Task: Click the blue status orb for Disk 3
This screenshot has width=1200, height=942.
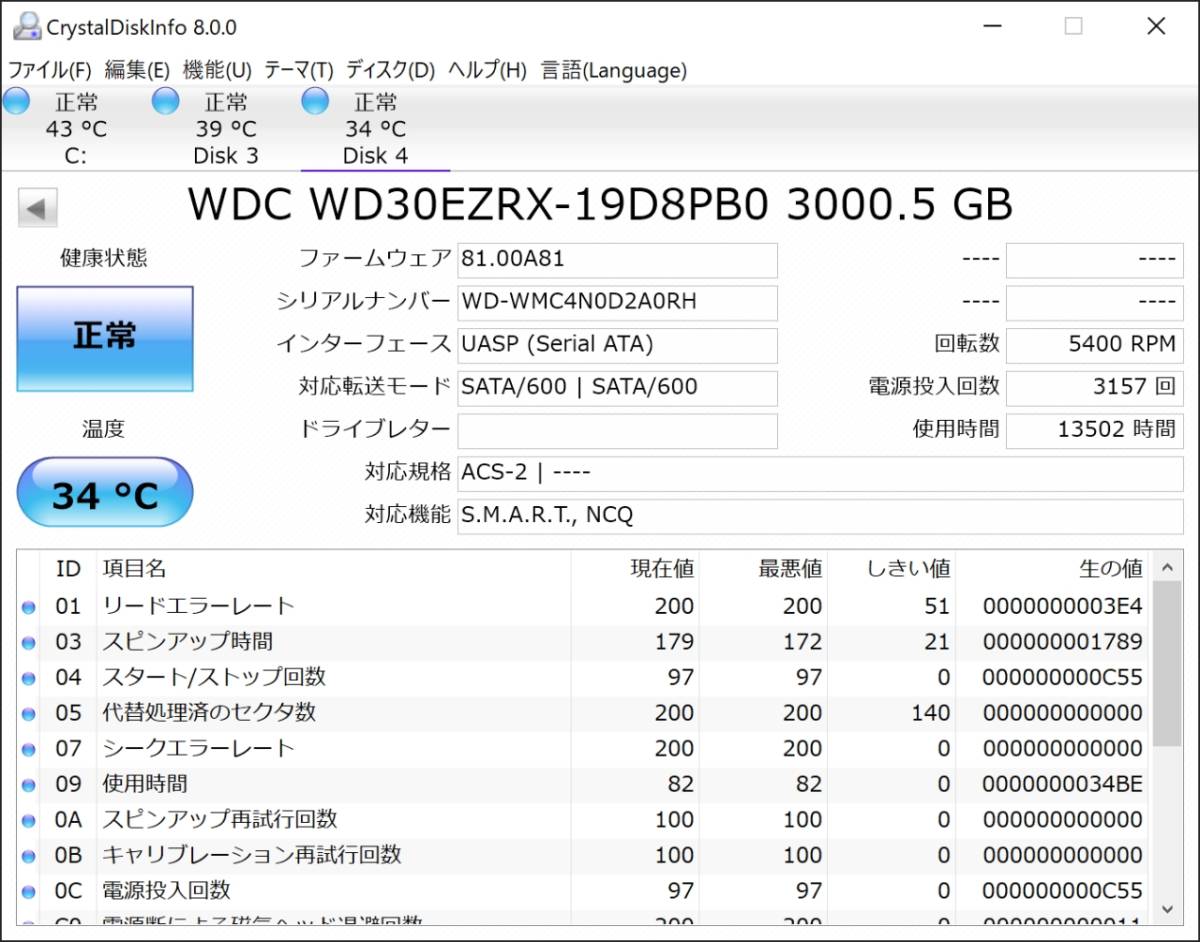Action: pos(166,100)
